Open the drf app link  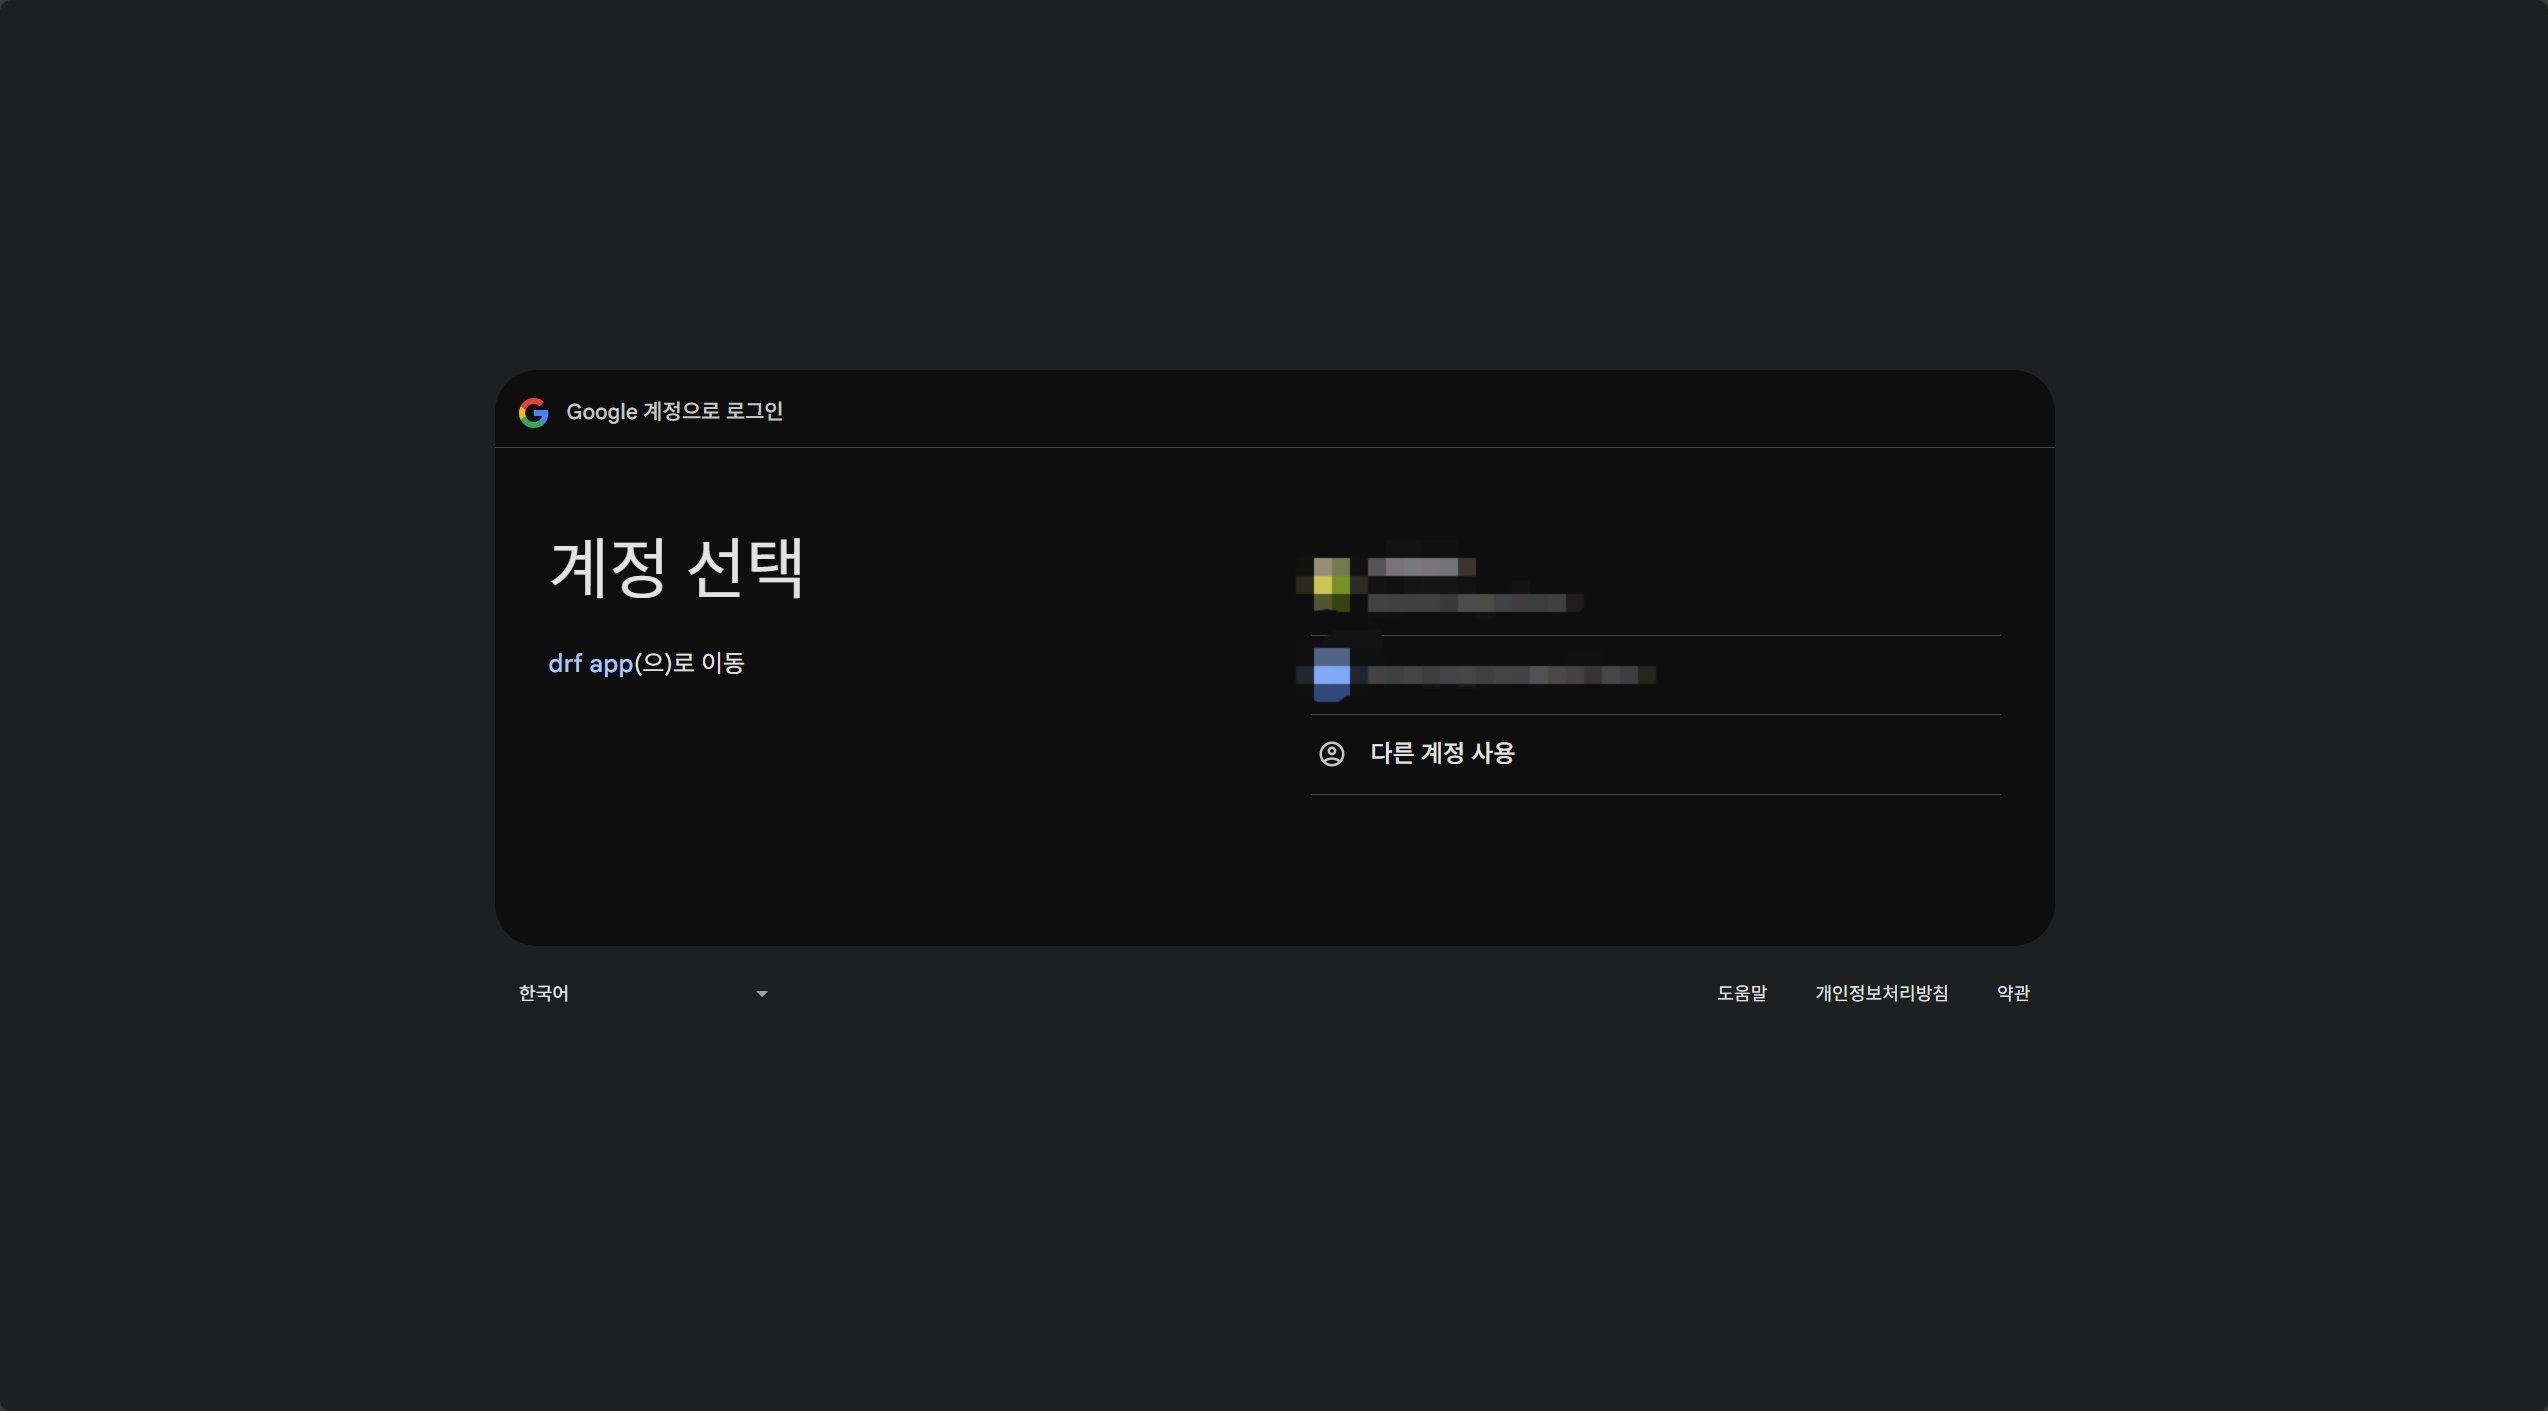point(590,663)
